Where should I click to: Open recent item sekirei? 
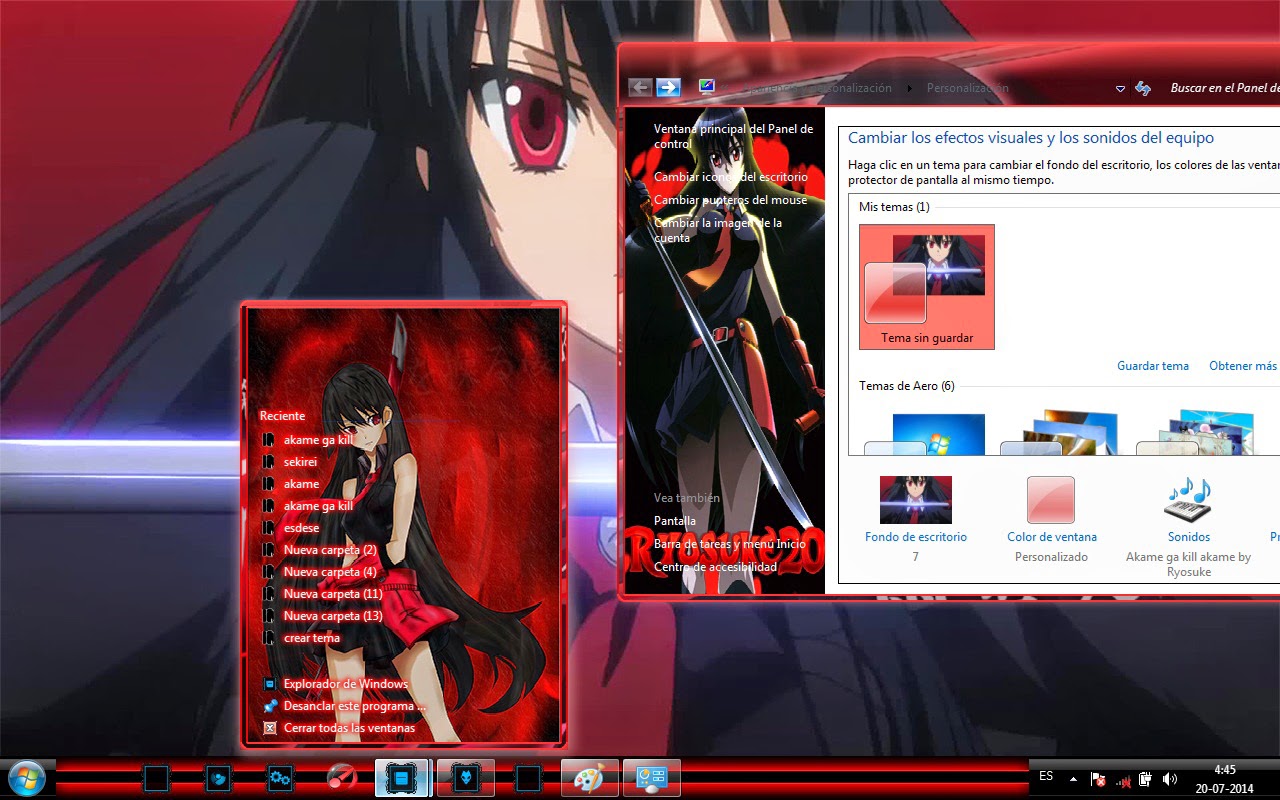coord(300,462)
